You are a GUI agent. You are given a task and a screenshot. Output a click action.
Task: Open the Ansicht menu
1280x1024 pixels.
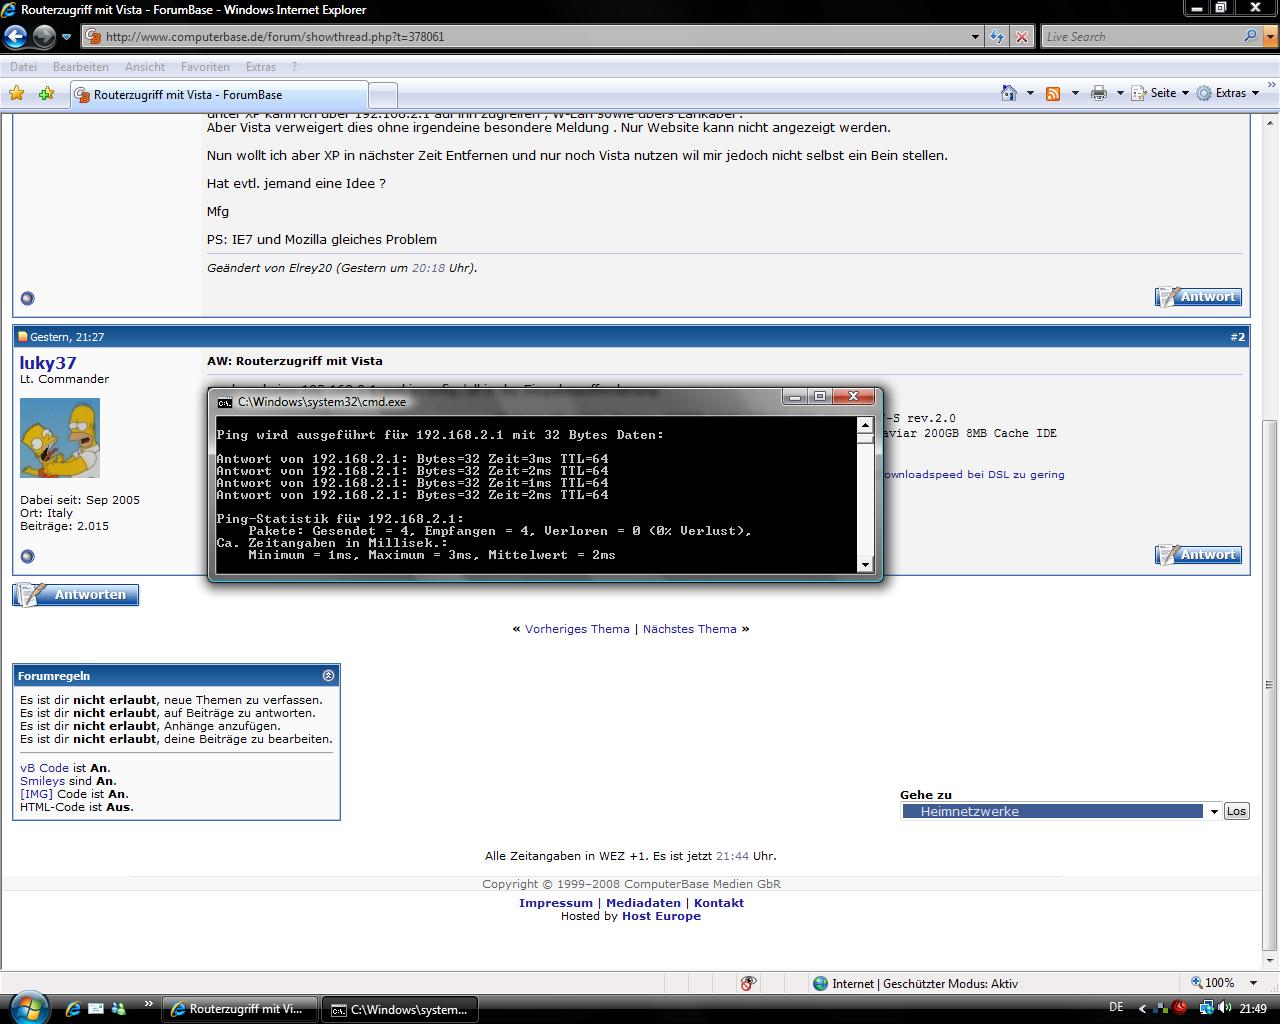click(145, 67)
